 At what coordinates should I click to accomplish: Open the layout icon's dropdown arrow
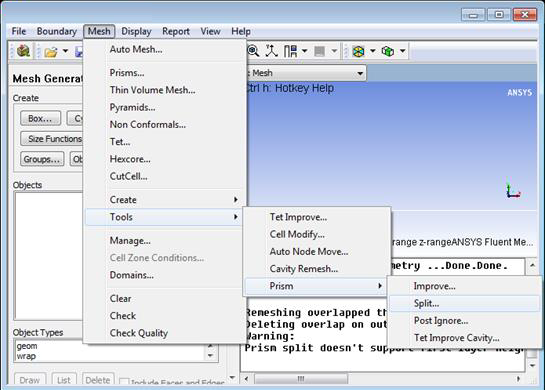(x=304, y=51)
